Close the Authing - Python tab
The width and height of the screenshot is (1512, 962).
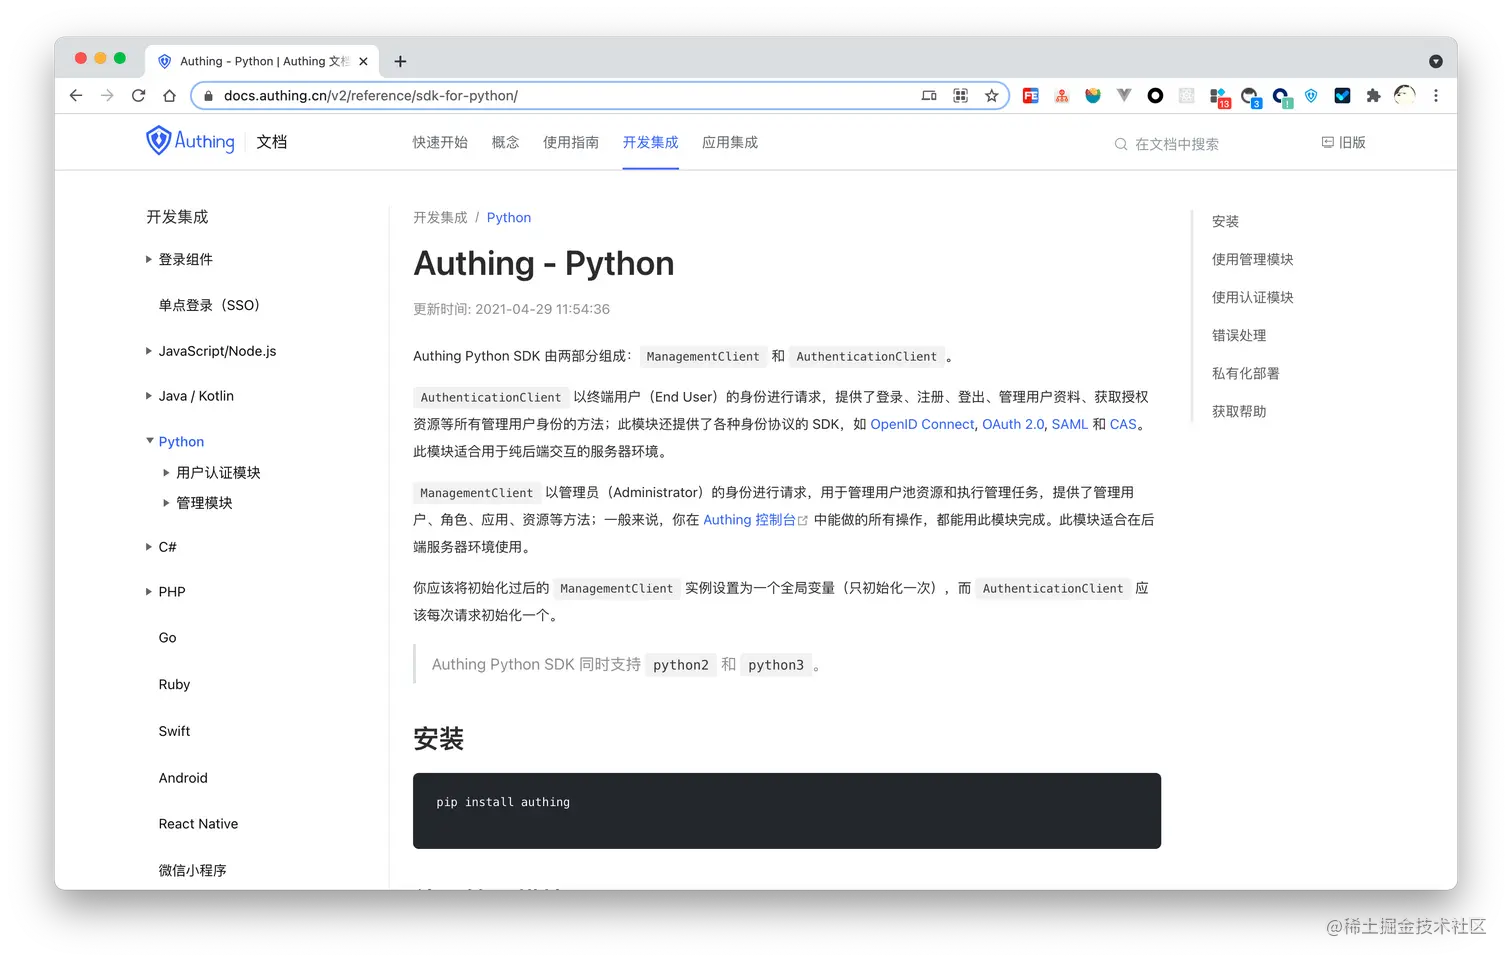tap(363, 61)
